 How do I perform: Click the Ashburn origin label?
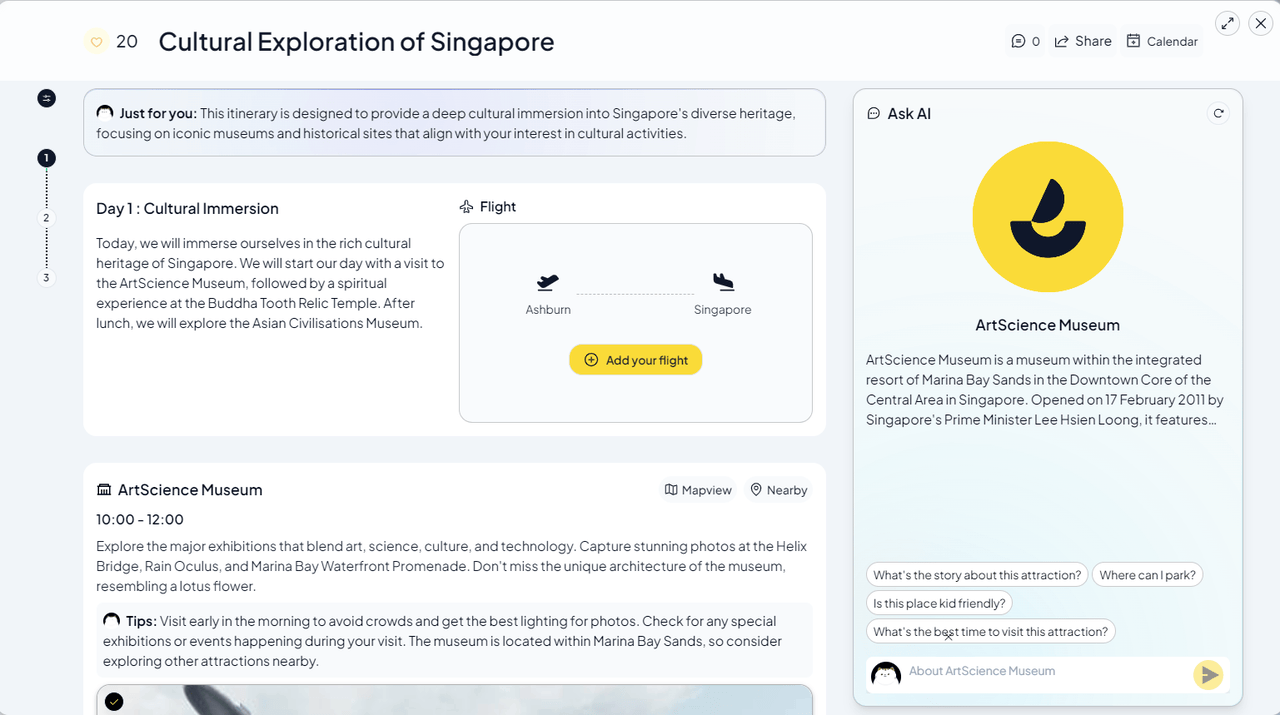pos(548,310)
